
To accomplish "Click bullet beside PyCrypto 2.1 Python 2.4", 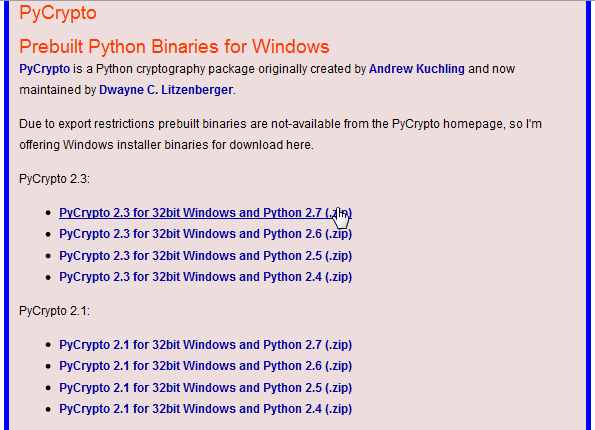I will [x=48, y=410].
